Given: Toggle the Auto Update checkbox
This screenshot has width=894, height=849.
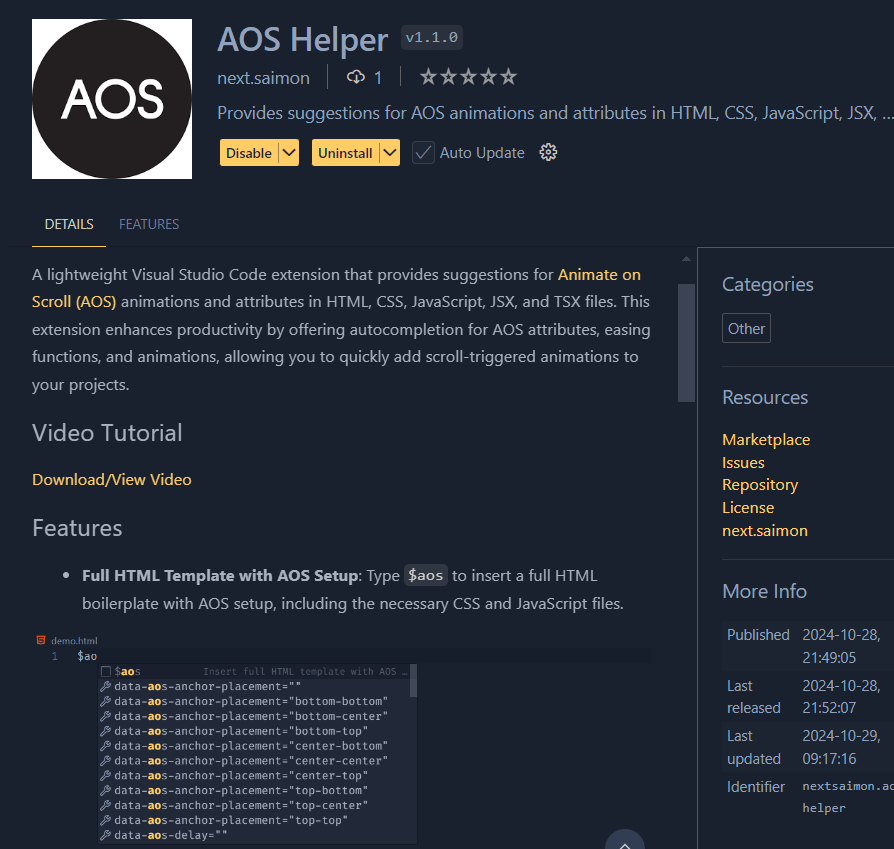Looking at the screenshot, I should click(x=424, y=153).
